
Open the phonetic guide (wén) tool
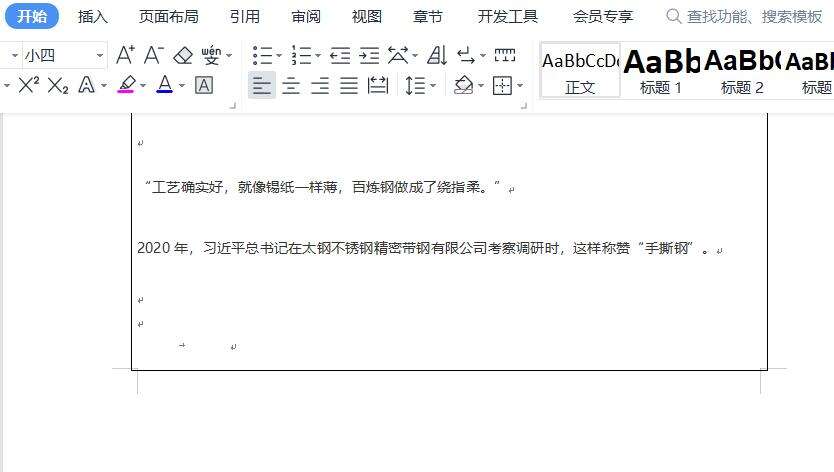(x=211, y=55)
